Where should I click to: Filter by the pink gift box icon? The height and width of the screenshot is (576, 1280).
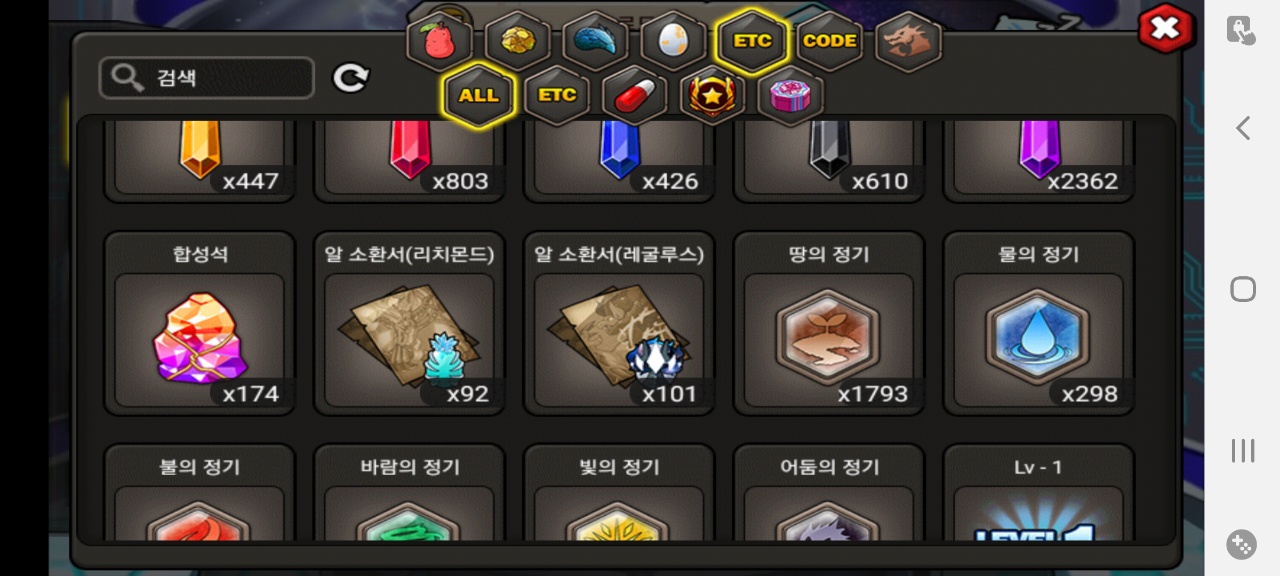791,96
